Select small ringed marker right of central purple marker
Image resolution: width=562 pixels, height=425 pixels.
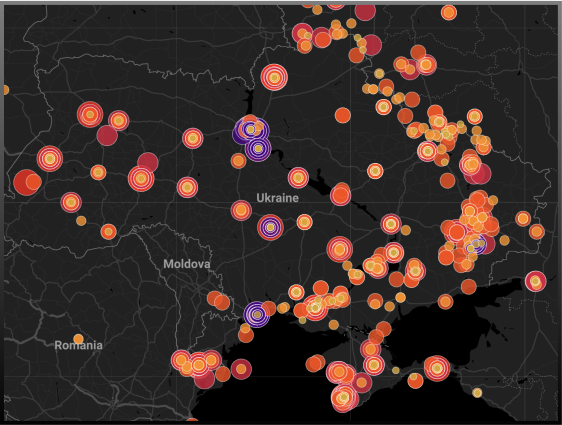point(304,222)
